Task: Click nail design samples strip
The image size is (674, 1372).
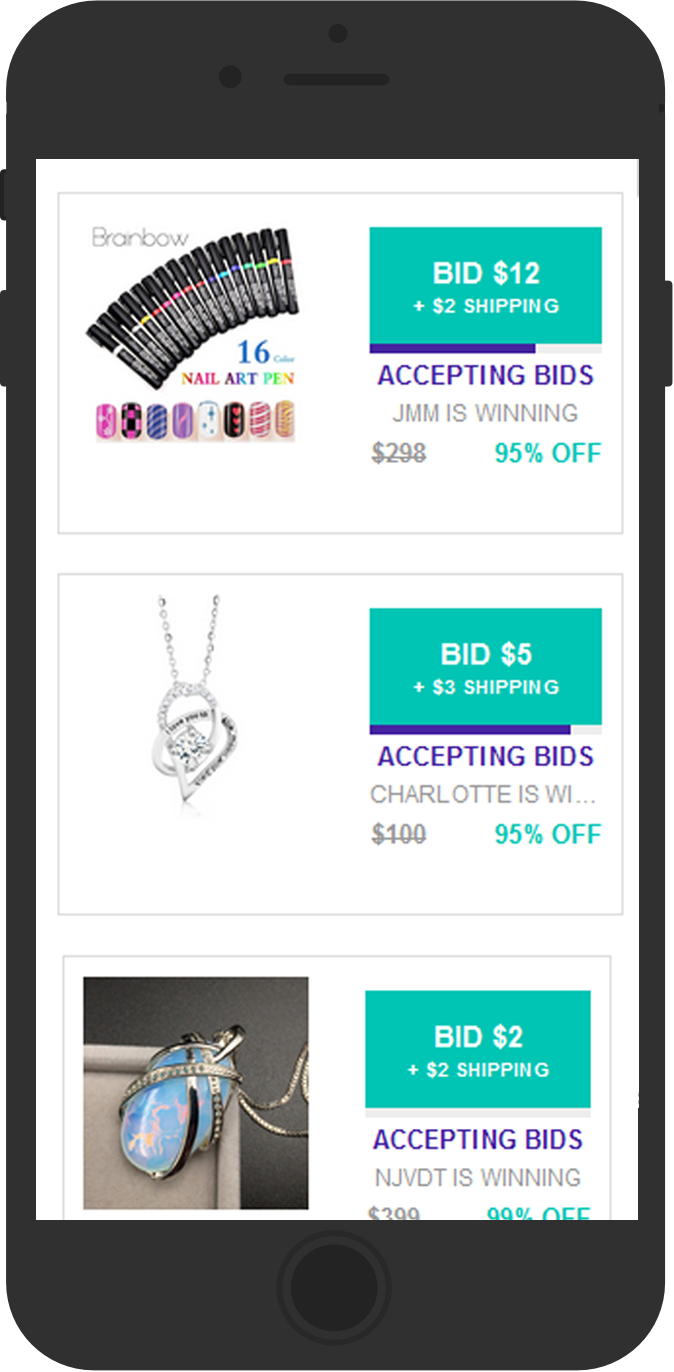Action: [x=196, y=420]
